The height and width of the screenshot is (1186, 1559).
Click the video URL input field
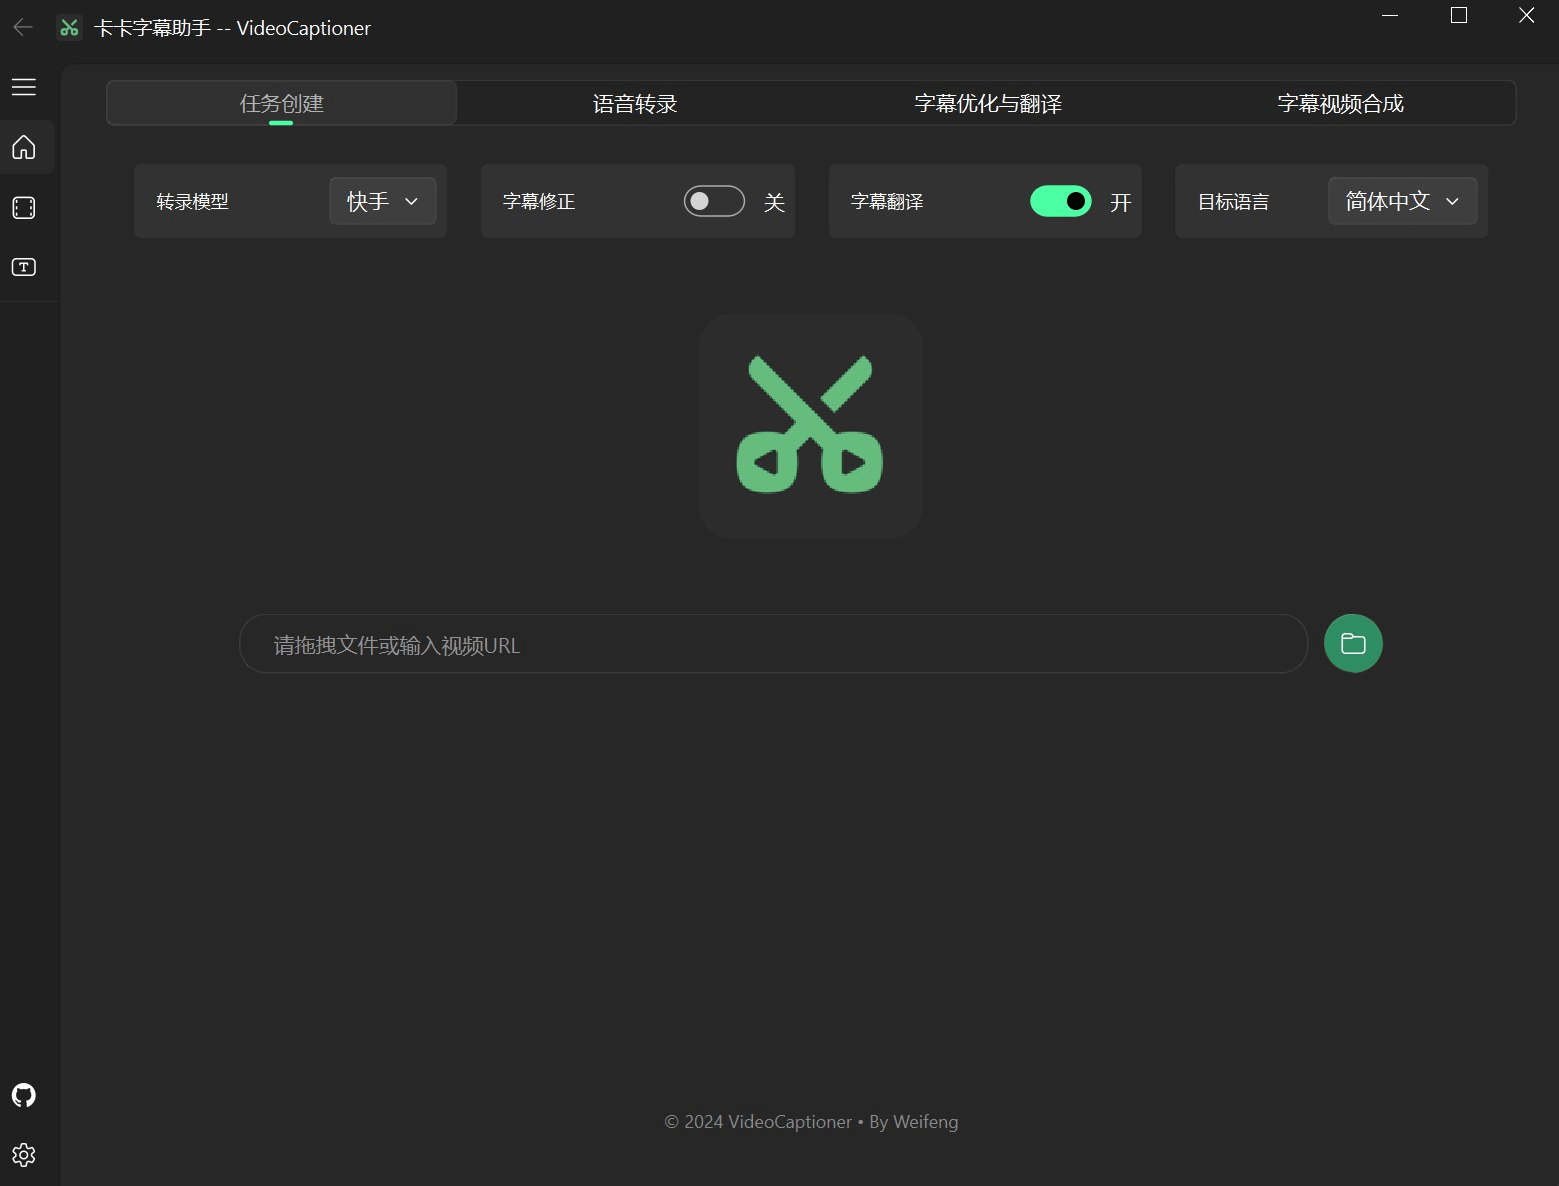click(772, 644)
